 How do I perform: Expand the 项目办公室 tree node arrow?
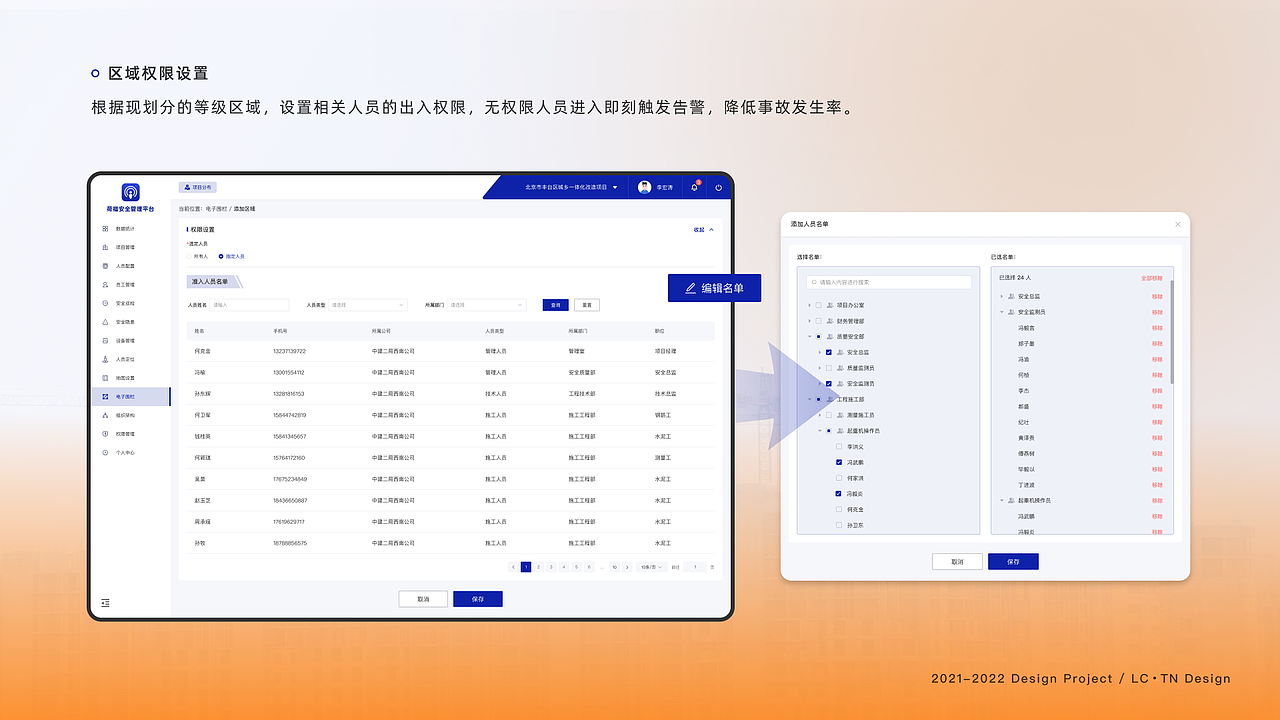click(809, 305)
